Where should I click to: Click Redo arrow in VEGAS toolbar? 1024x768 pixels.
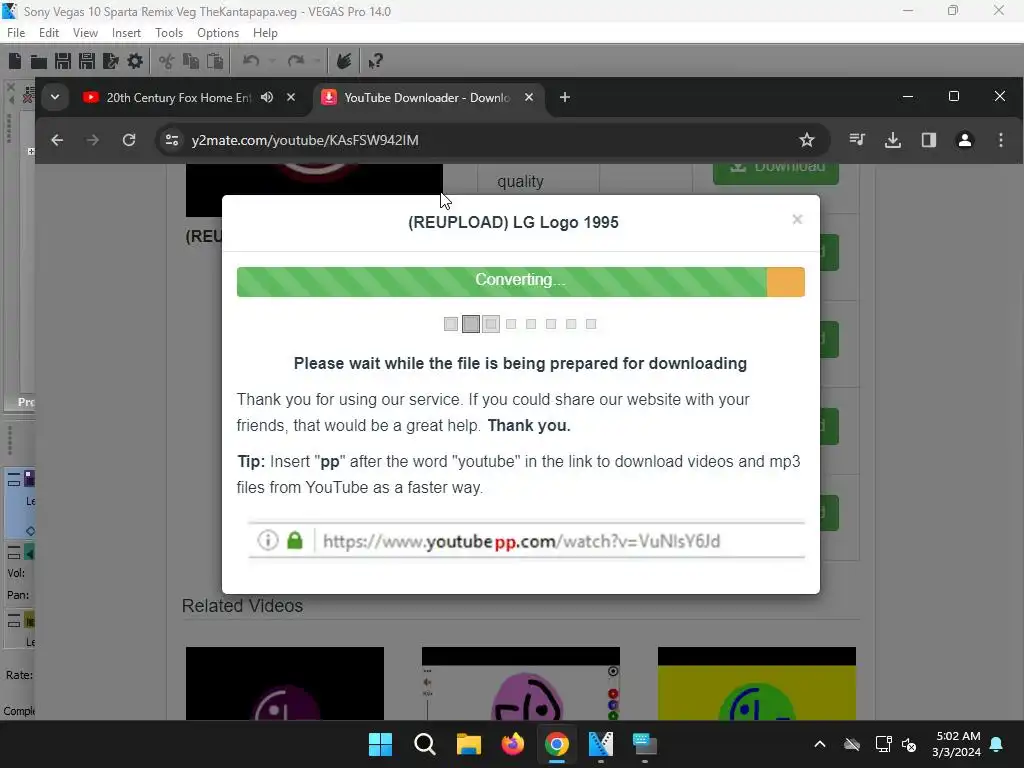click(x=296, y=61)
